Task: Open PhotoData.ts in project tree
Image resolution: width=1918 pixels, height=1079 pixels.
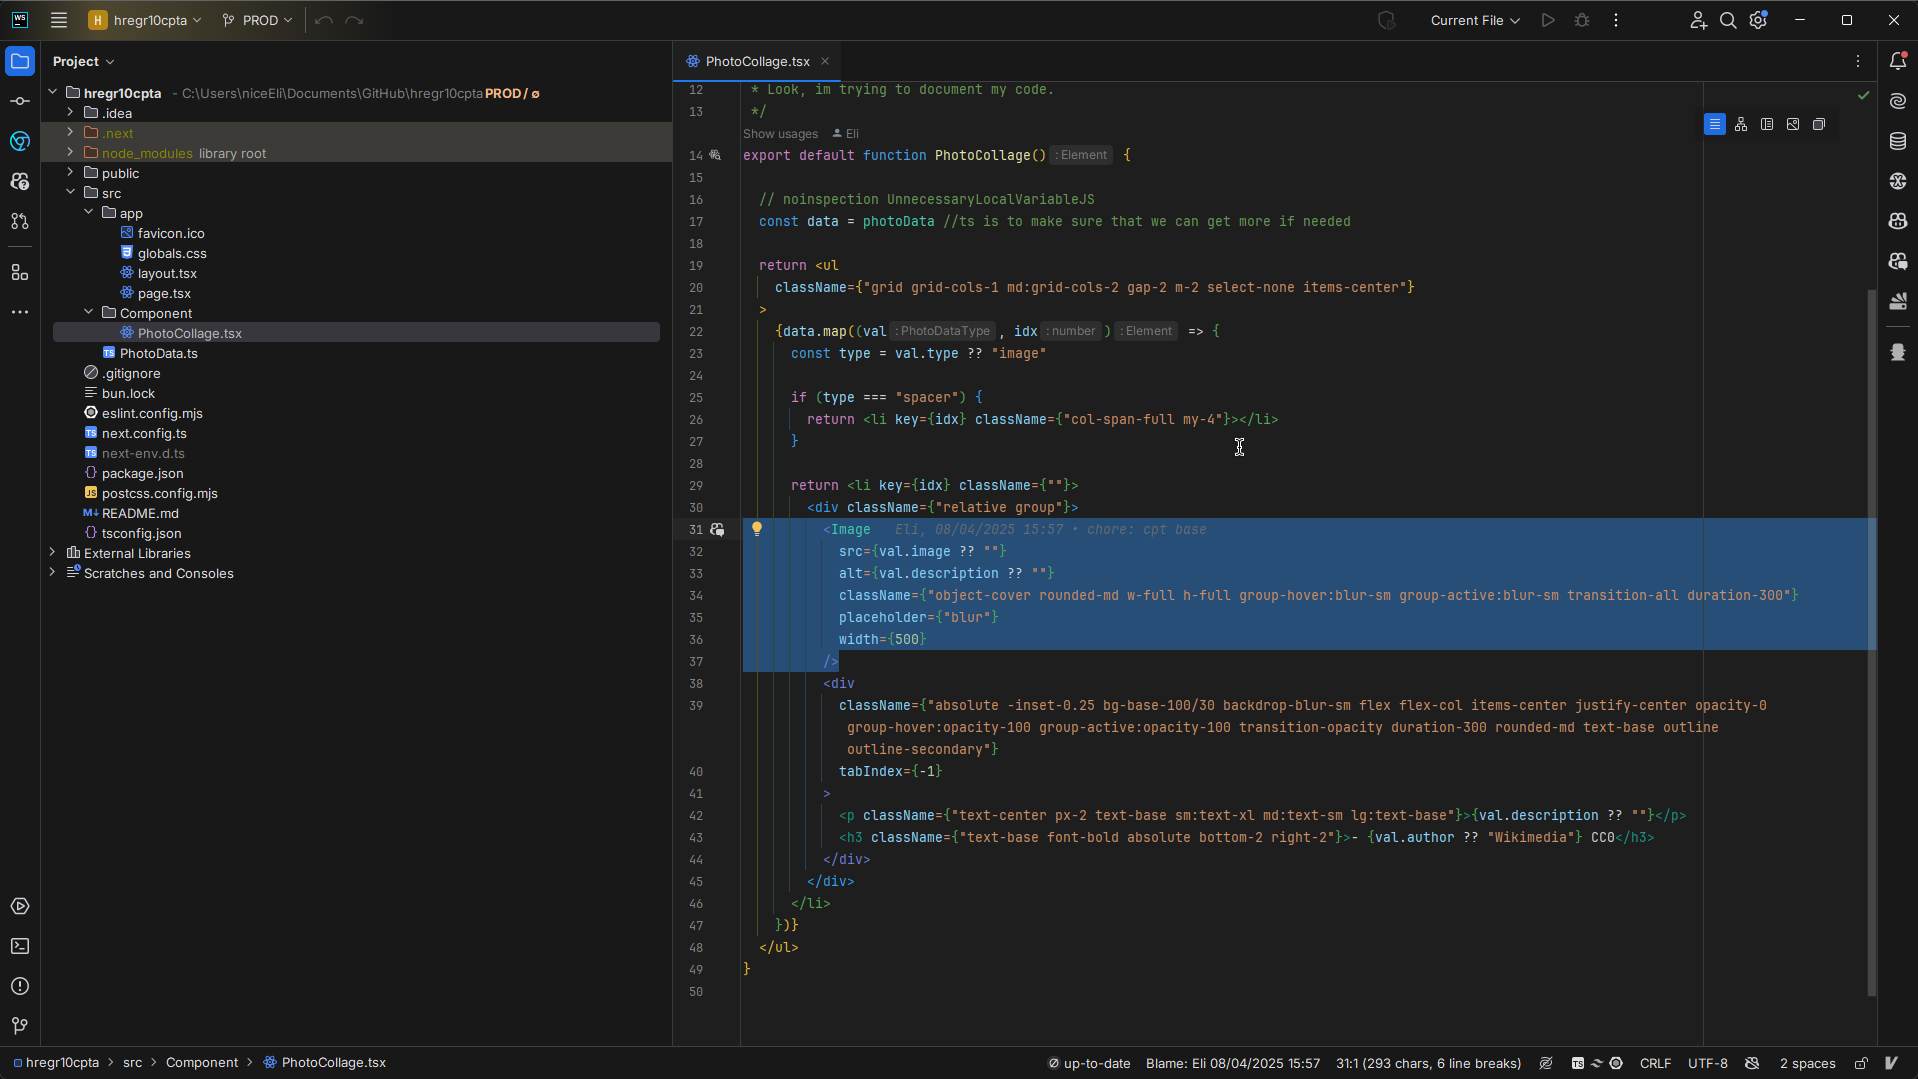Action: coord(158,353)
